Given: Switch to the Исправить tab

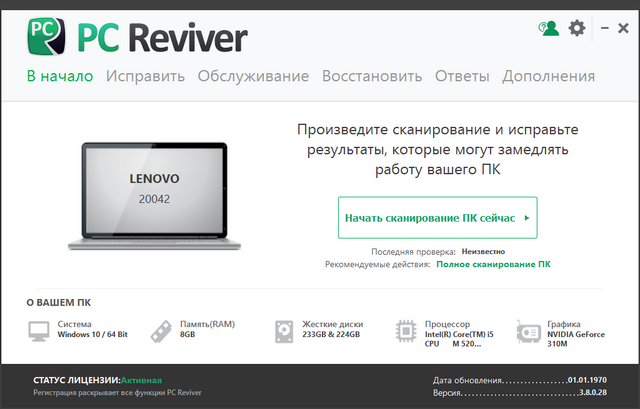Looking at the screenshot, I should (x=145, y=76).
